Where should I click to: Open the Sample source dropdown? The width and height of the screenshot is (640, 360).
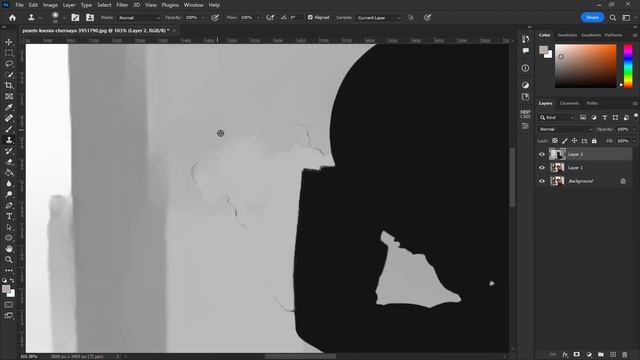click(x=378, y=18)
